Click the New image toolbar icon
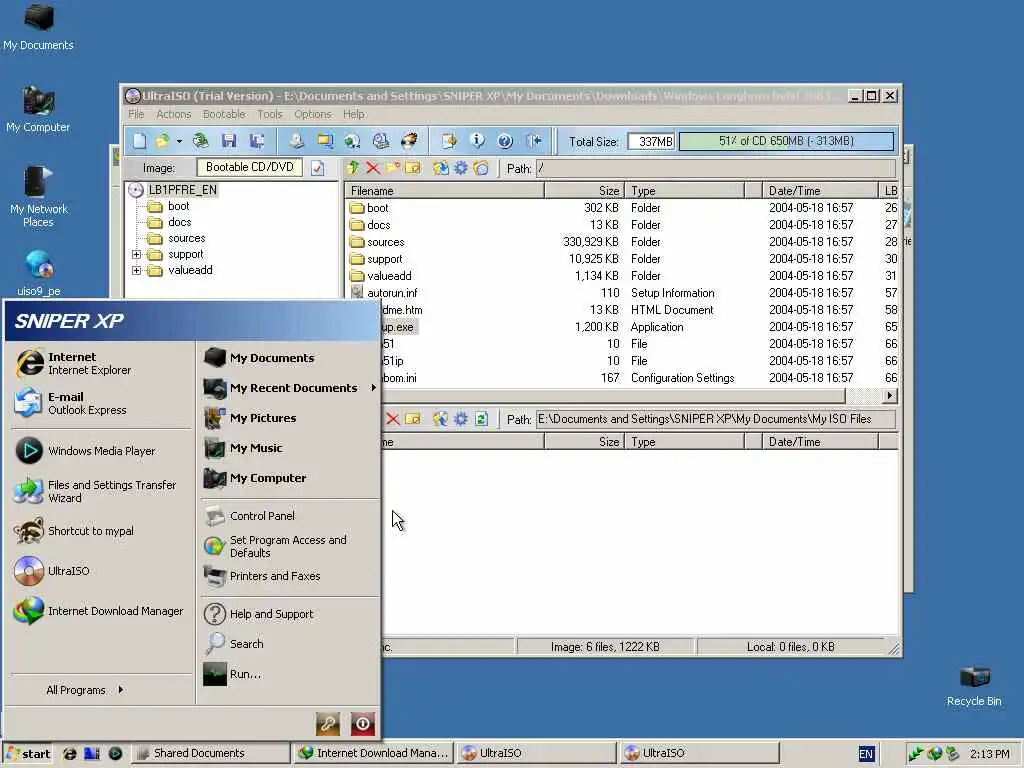This screenshot has width=1024, height=768. point(140,141)
